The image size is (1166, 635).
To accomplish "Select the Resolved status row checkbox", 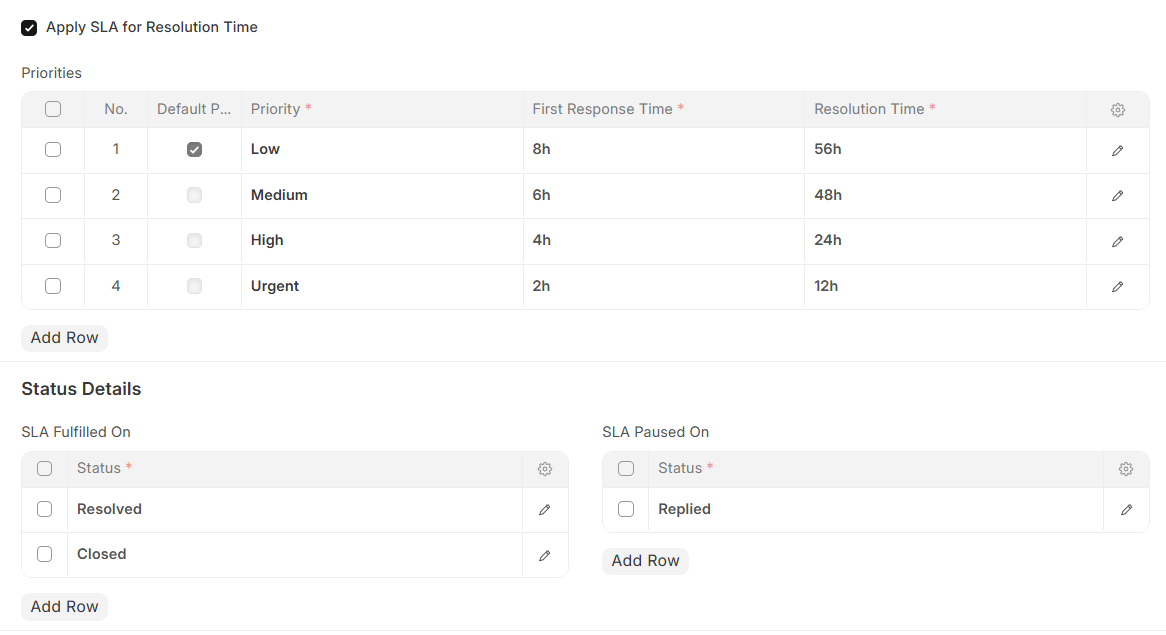I will 44,509.
